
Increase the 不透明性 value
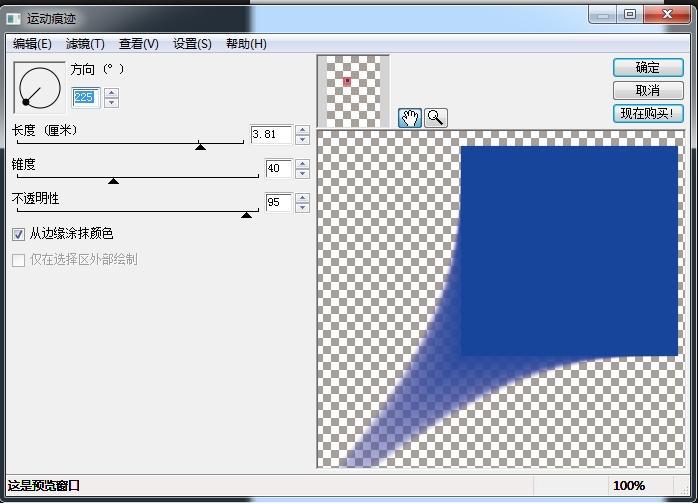coord(303,198)
